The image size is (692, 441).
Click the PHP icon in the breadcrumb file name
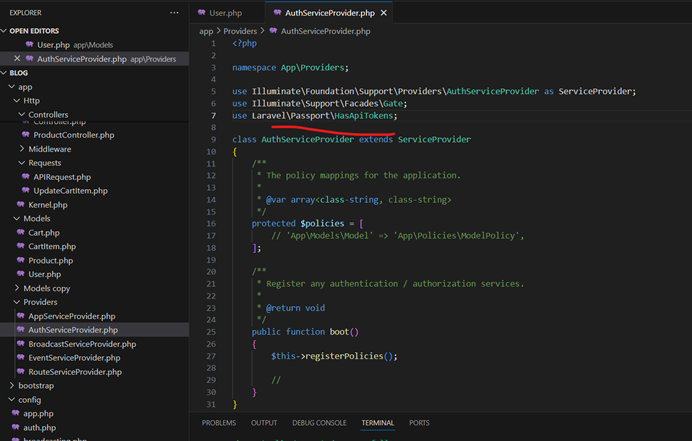pos(274,31)
